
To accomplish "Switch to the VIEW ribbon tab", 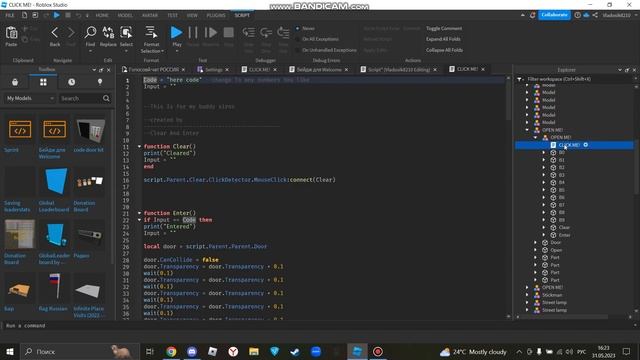I will 192,15.
